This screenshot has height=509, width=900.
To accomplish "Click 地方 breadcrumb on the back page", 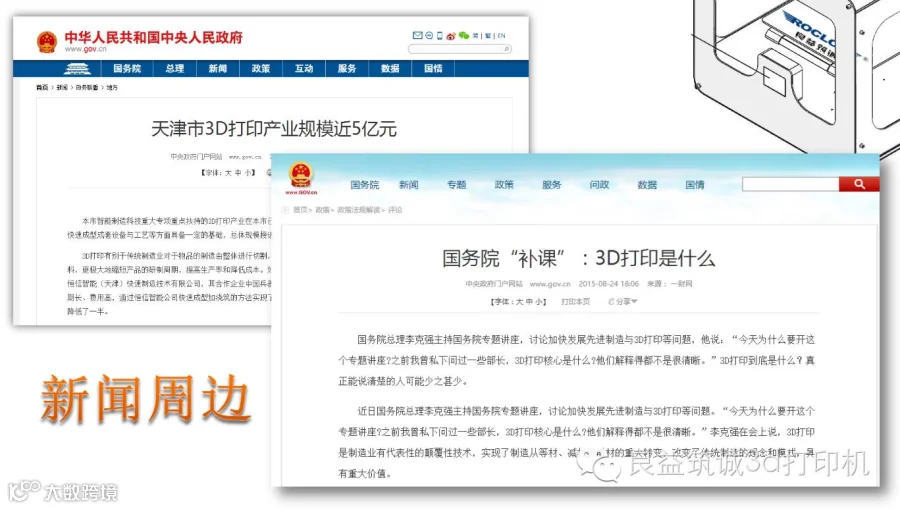I will coord(112,88).
